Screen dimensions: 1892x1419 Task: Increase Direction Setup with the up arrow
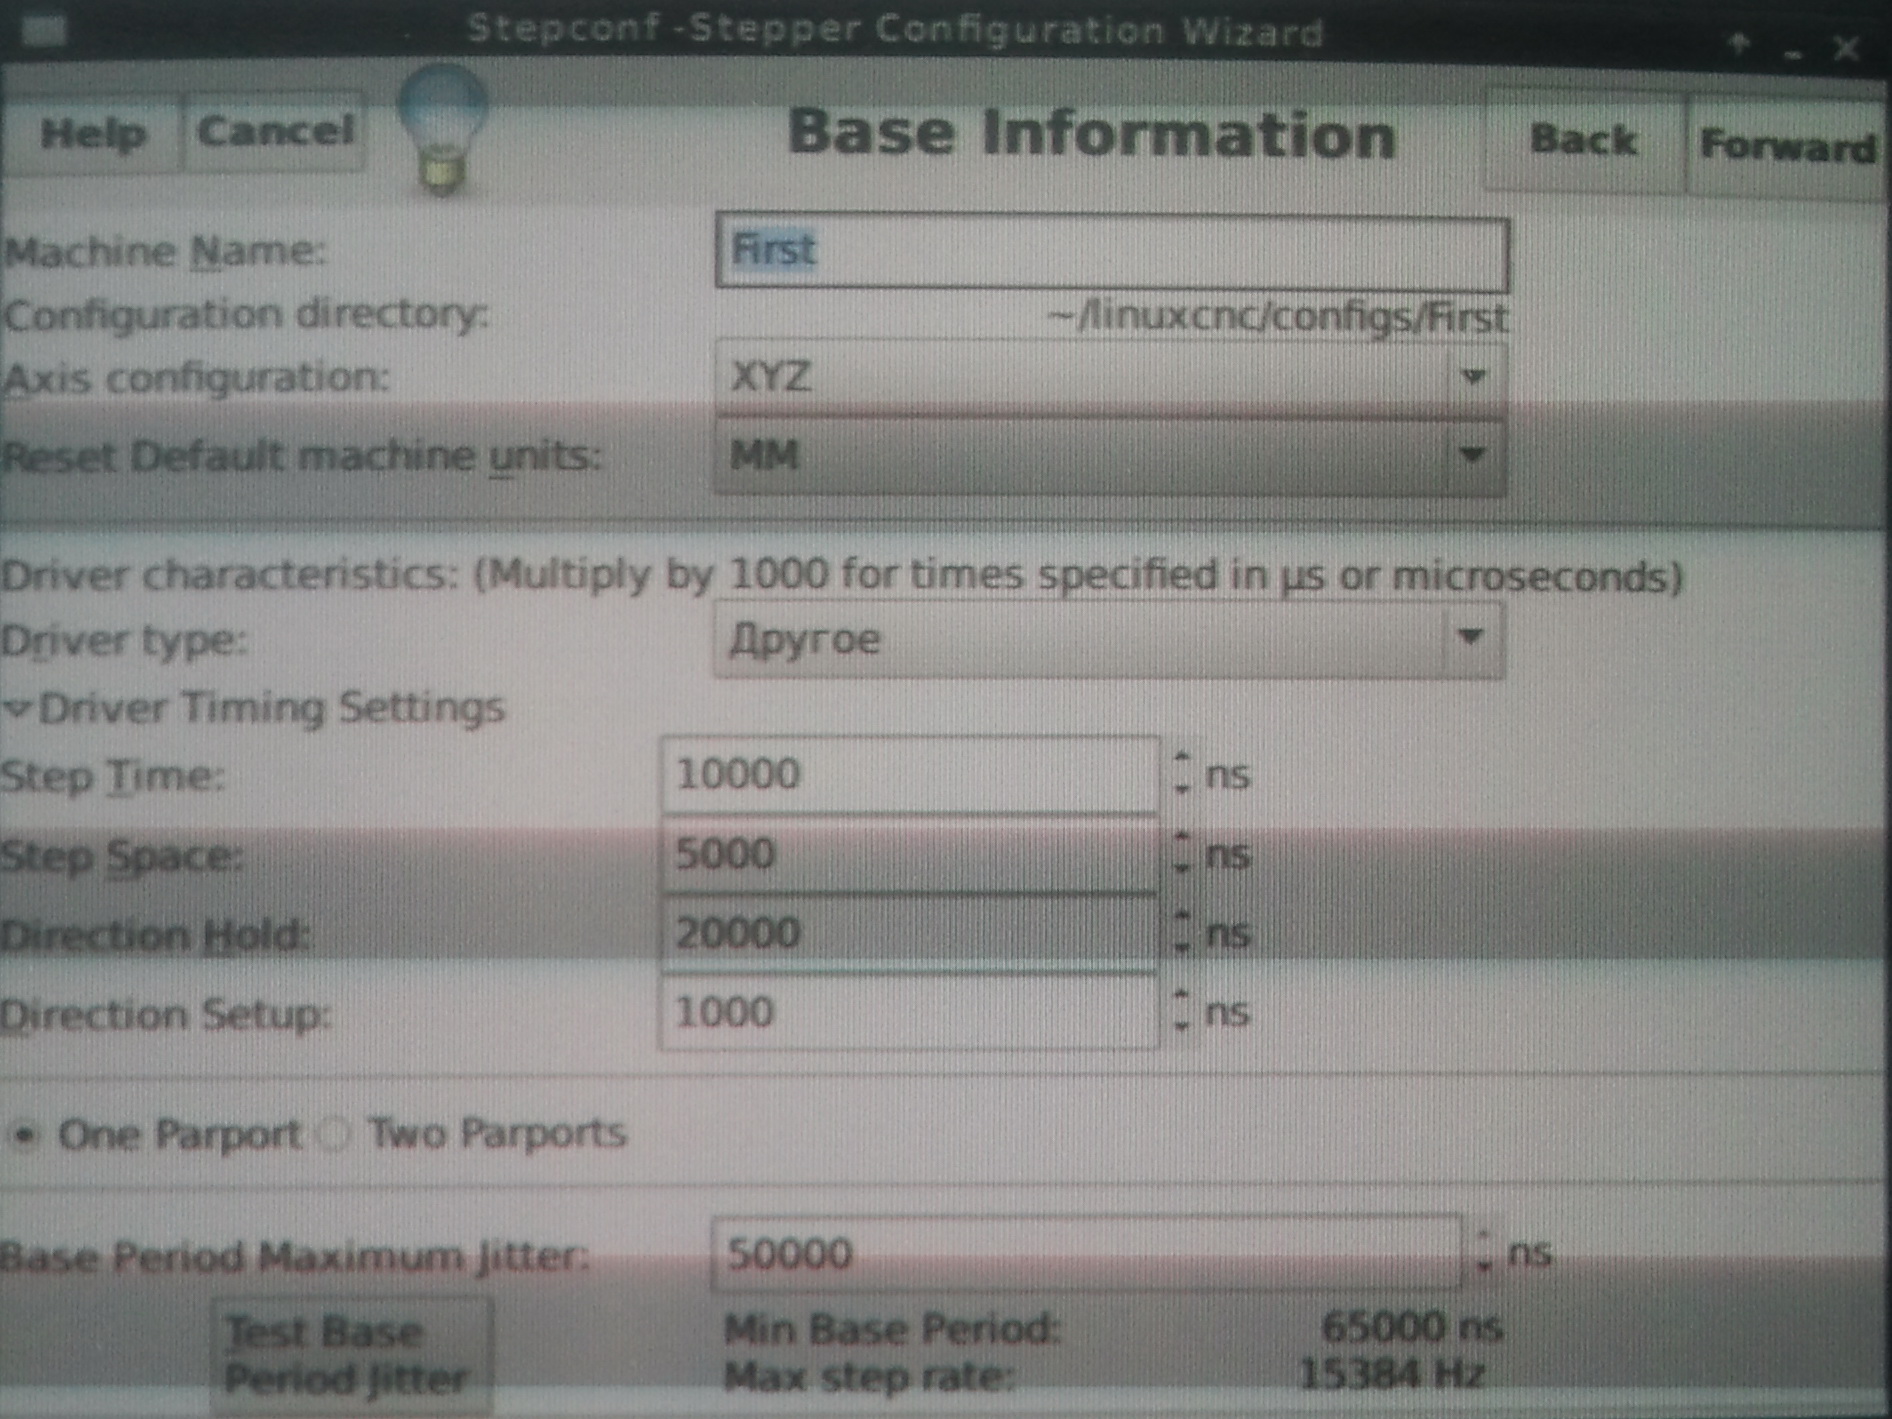pos(1182,996)
